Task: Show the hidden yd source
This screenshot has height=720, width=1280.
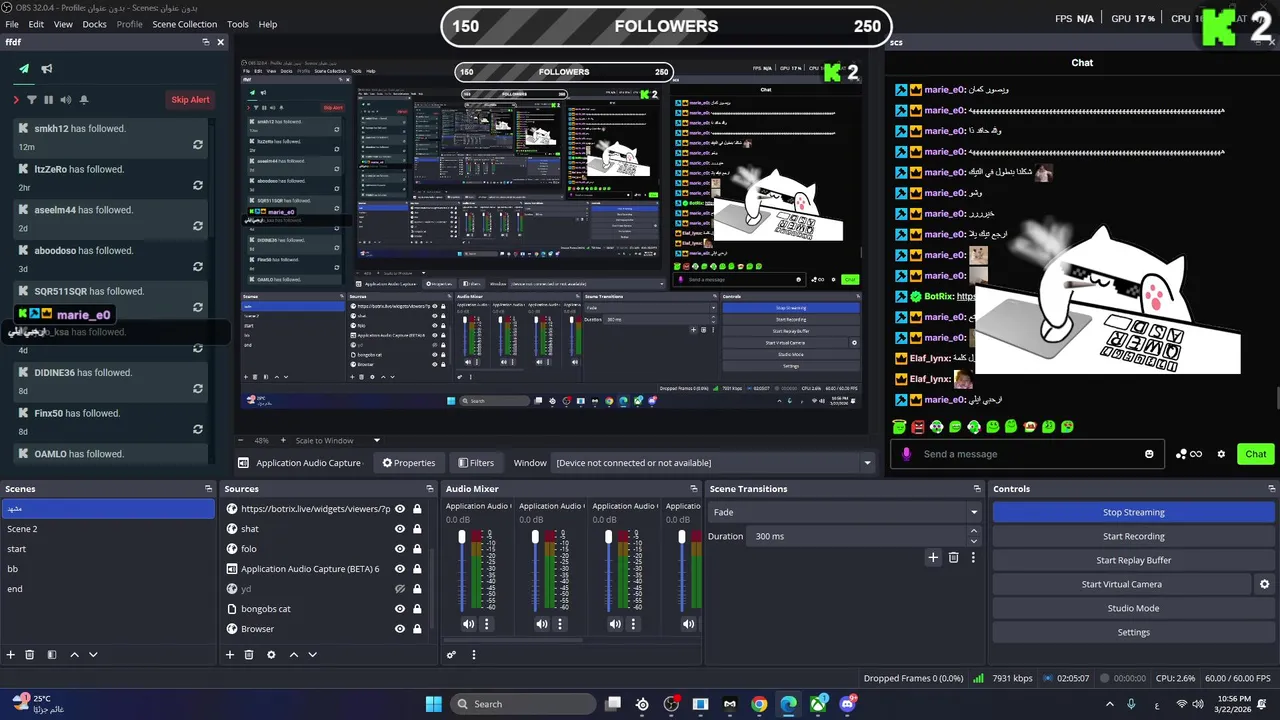Action: (x=400, y=589)
